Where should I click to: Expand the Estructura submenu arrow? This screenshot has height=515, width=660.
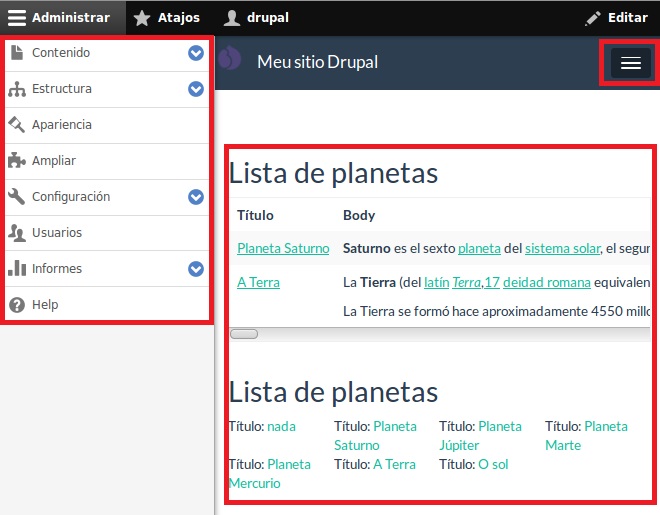196,89
